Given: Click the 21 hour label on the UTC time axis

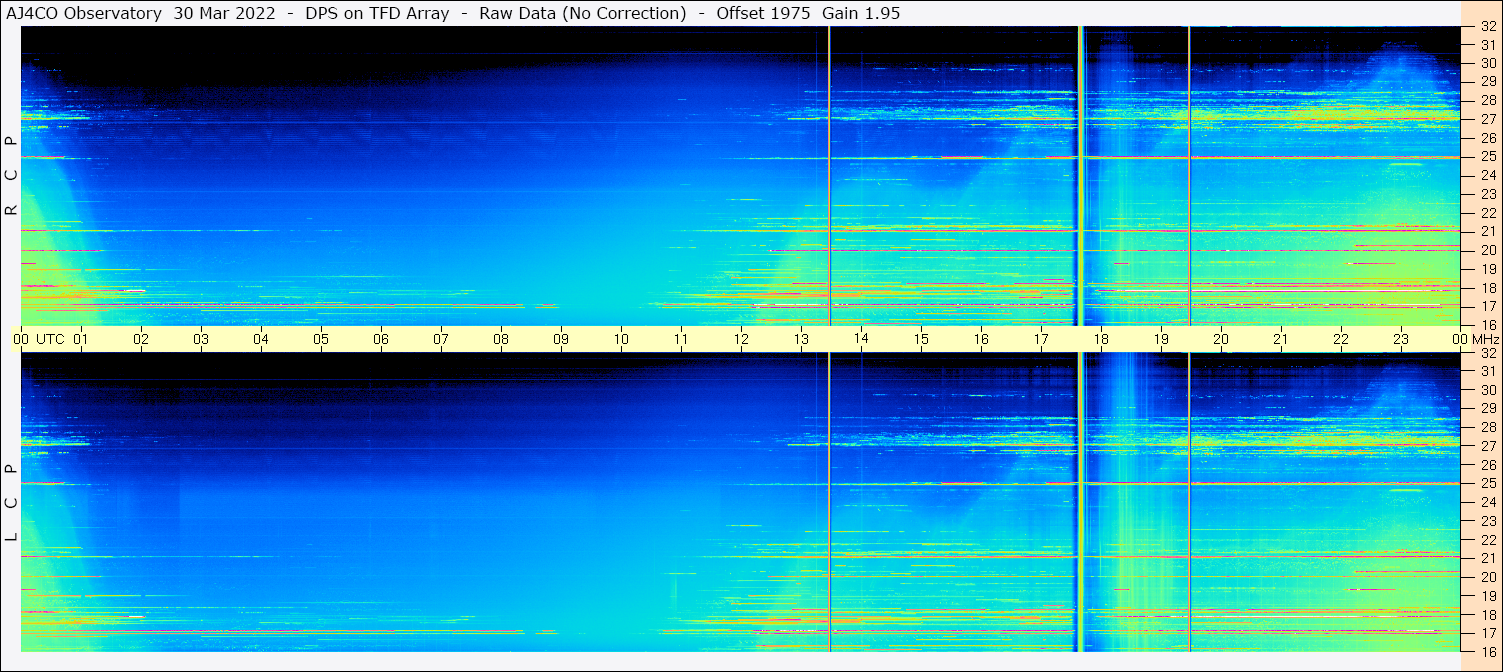Looking at the screenshot, I should [x=1281, y=339].
